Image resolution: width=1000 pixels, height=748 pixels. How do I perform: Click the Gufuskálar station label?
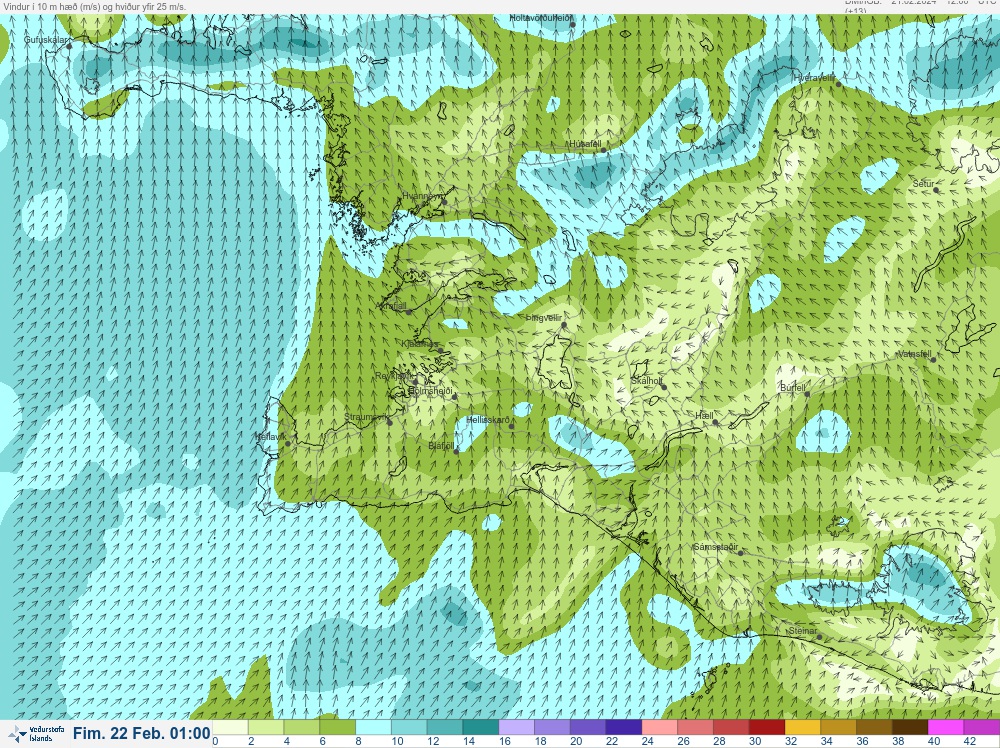point(45,40)
